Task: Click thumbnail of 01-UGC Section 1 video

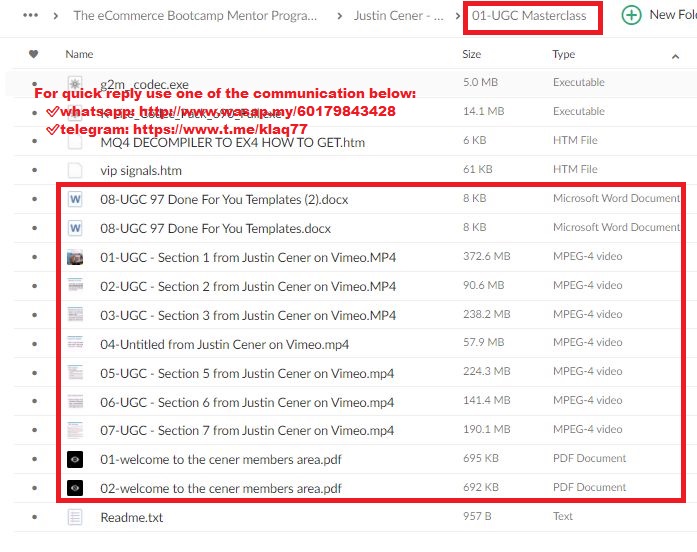Action: click(75, 257)
